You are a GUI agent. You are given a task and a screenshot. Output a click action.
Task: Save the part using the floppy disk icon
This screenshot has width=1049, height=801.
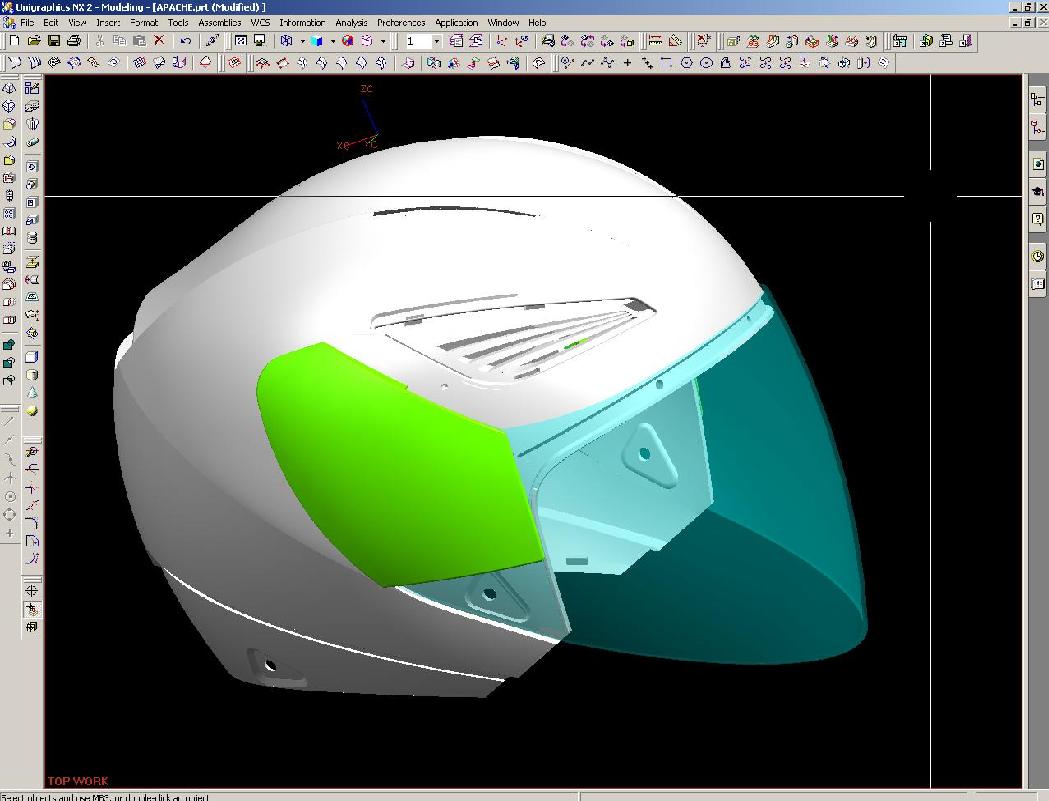point(54,41)
